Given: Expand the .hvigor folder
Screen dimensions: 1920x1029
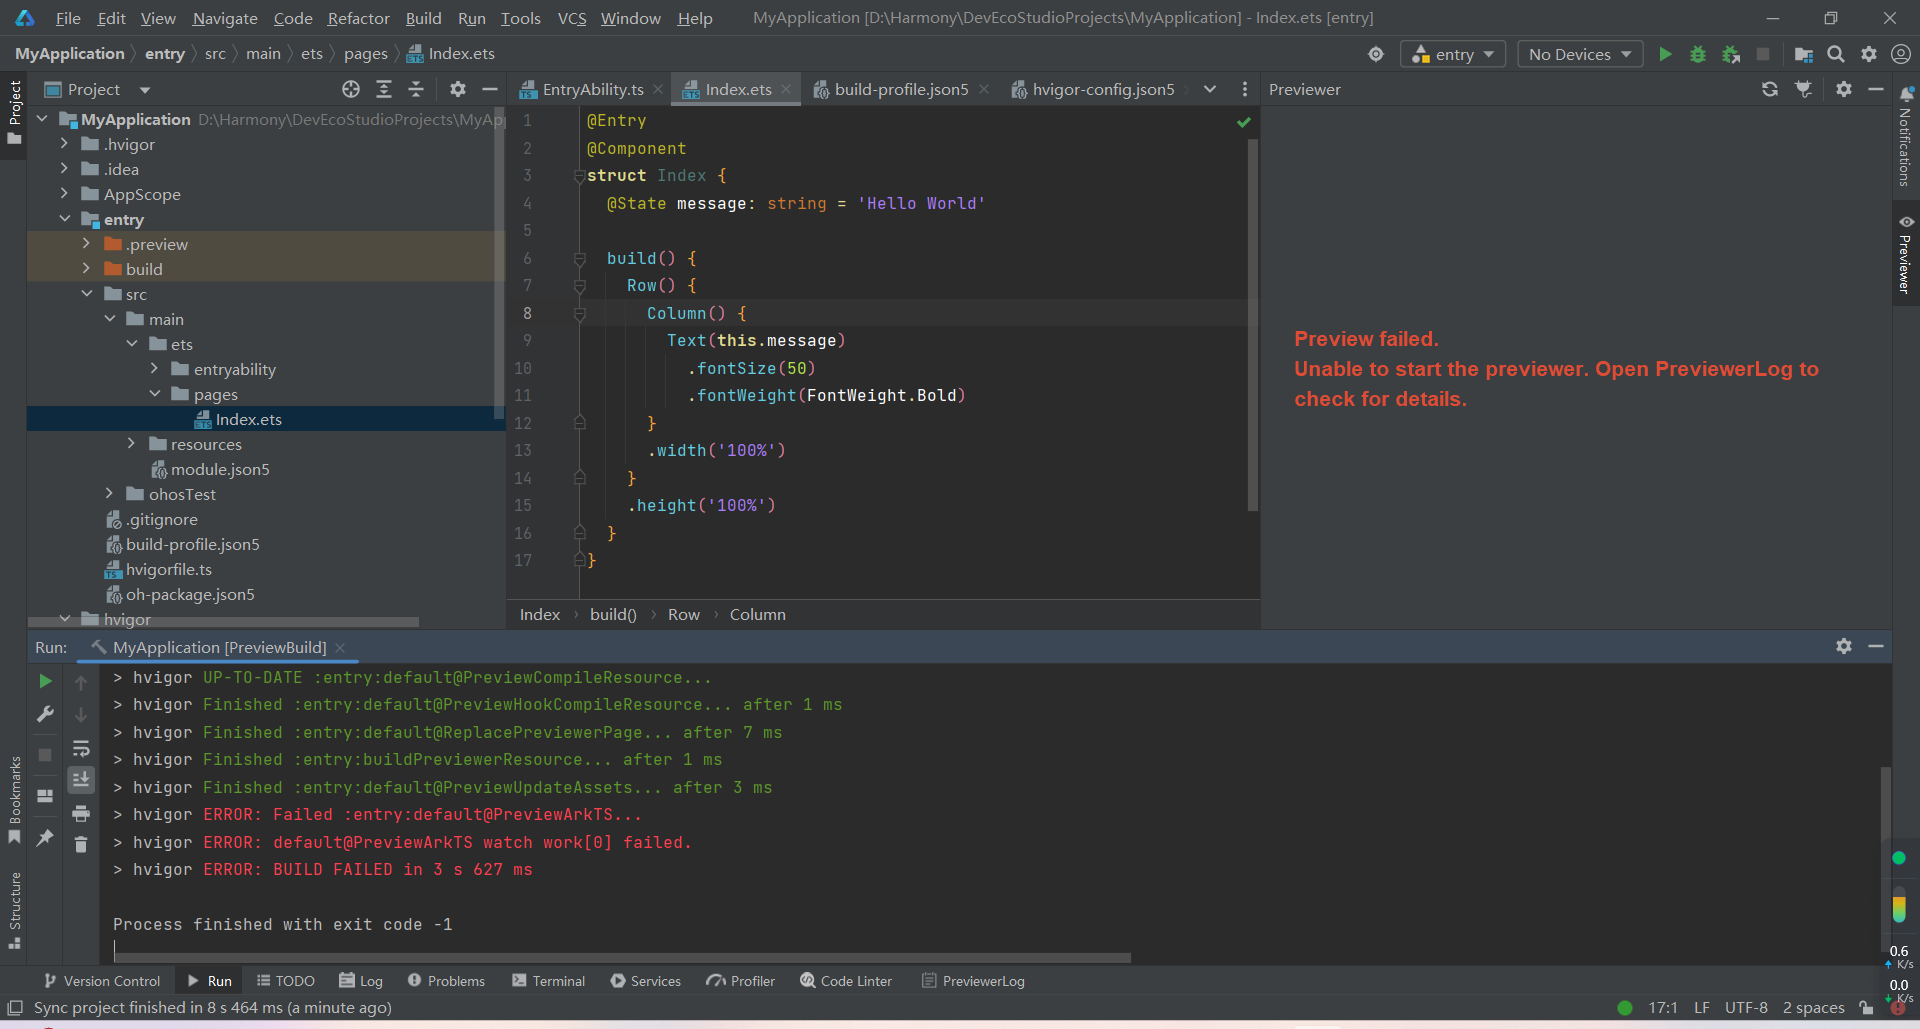Looking at the screenshot, I should [64, 144].
